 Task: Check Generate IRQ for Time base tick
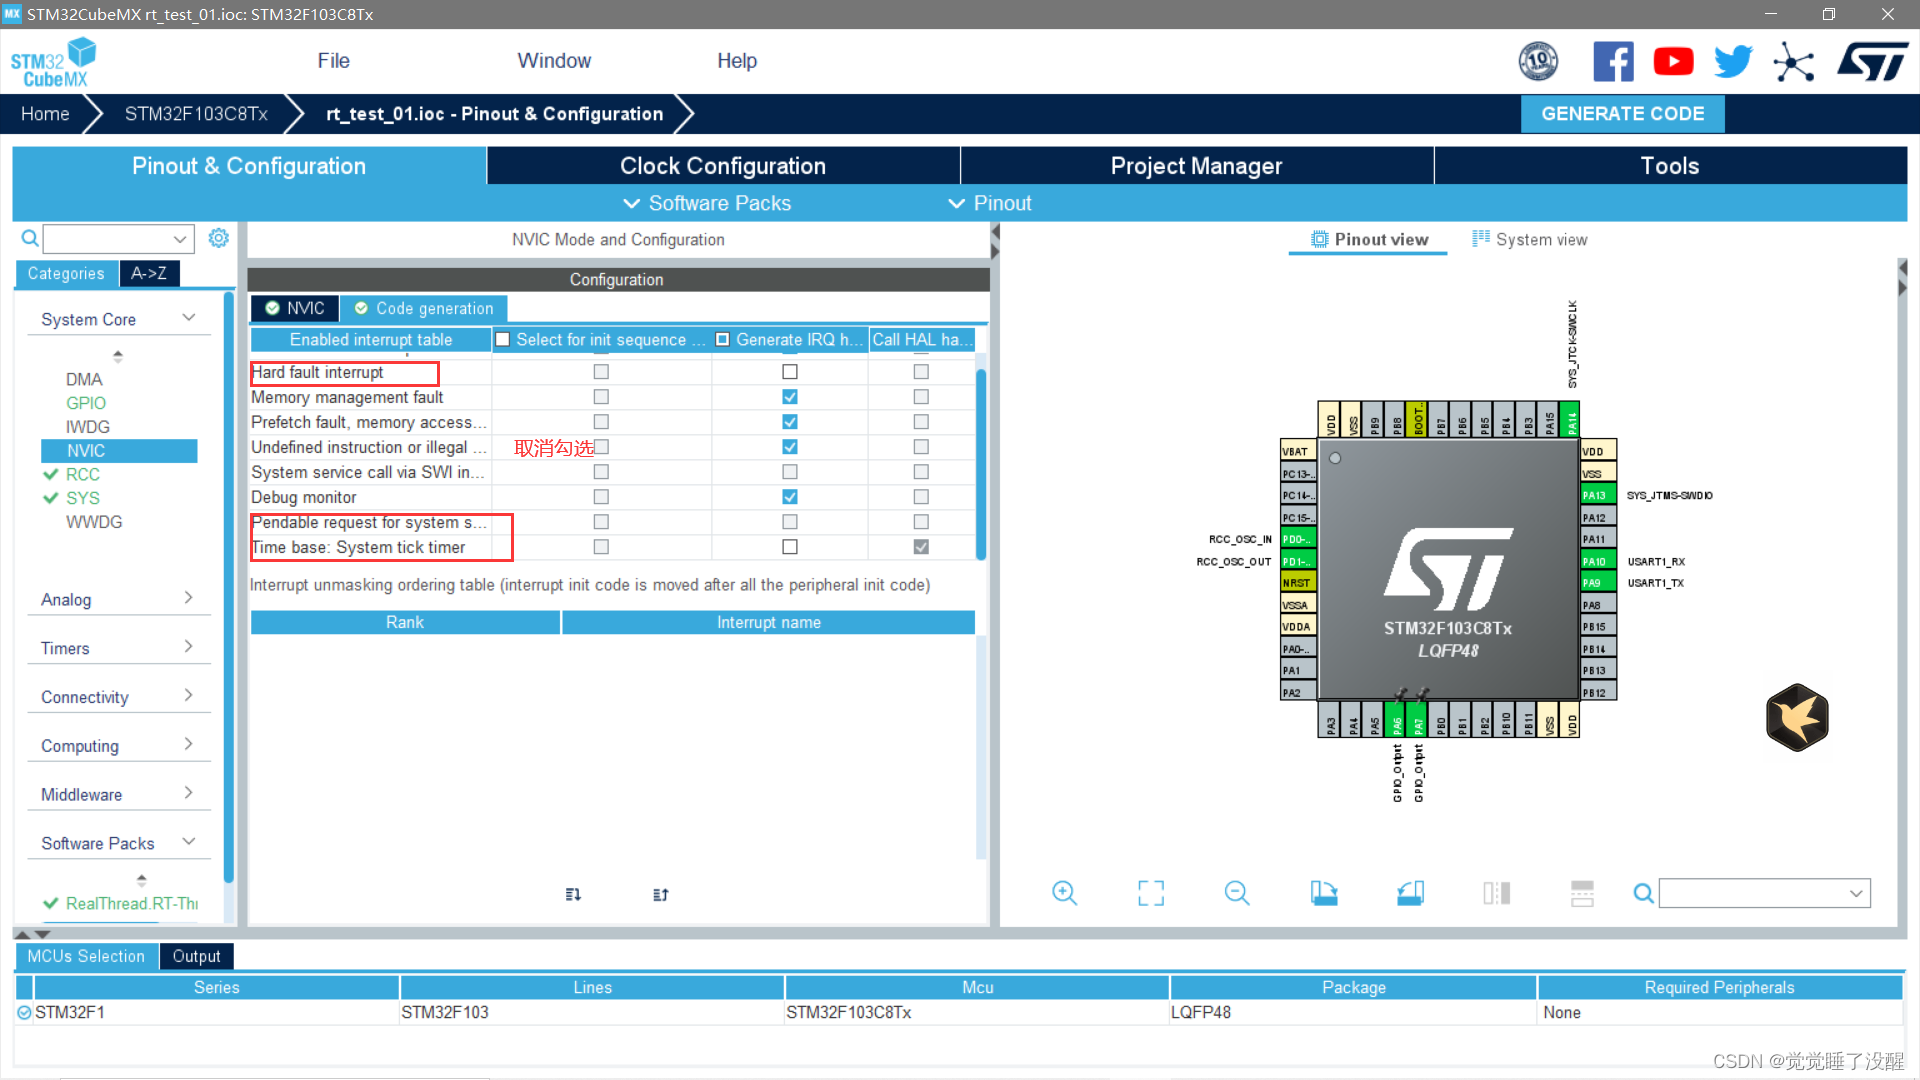(790, 547)
